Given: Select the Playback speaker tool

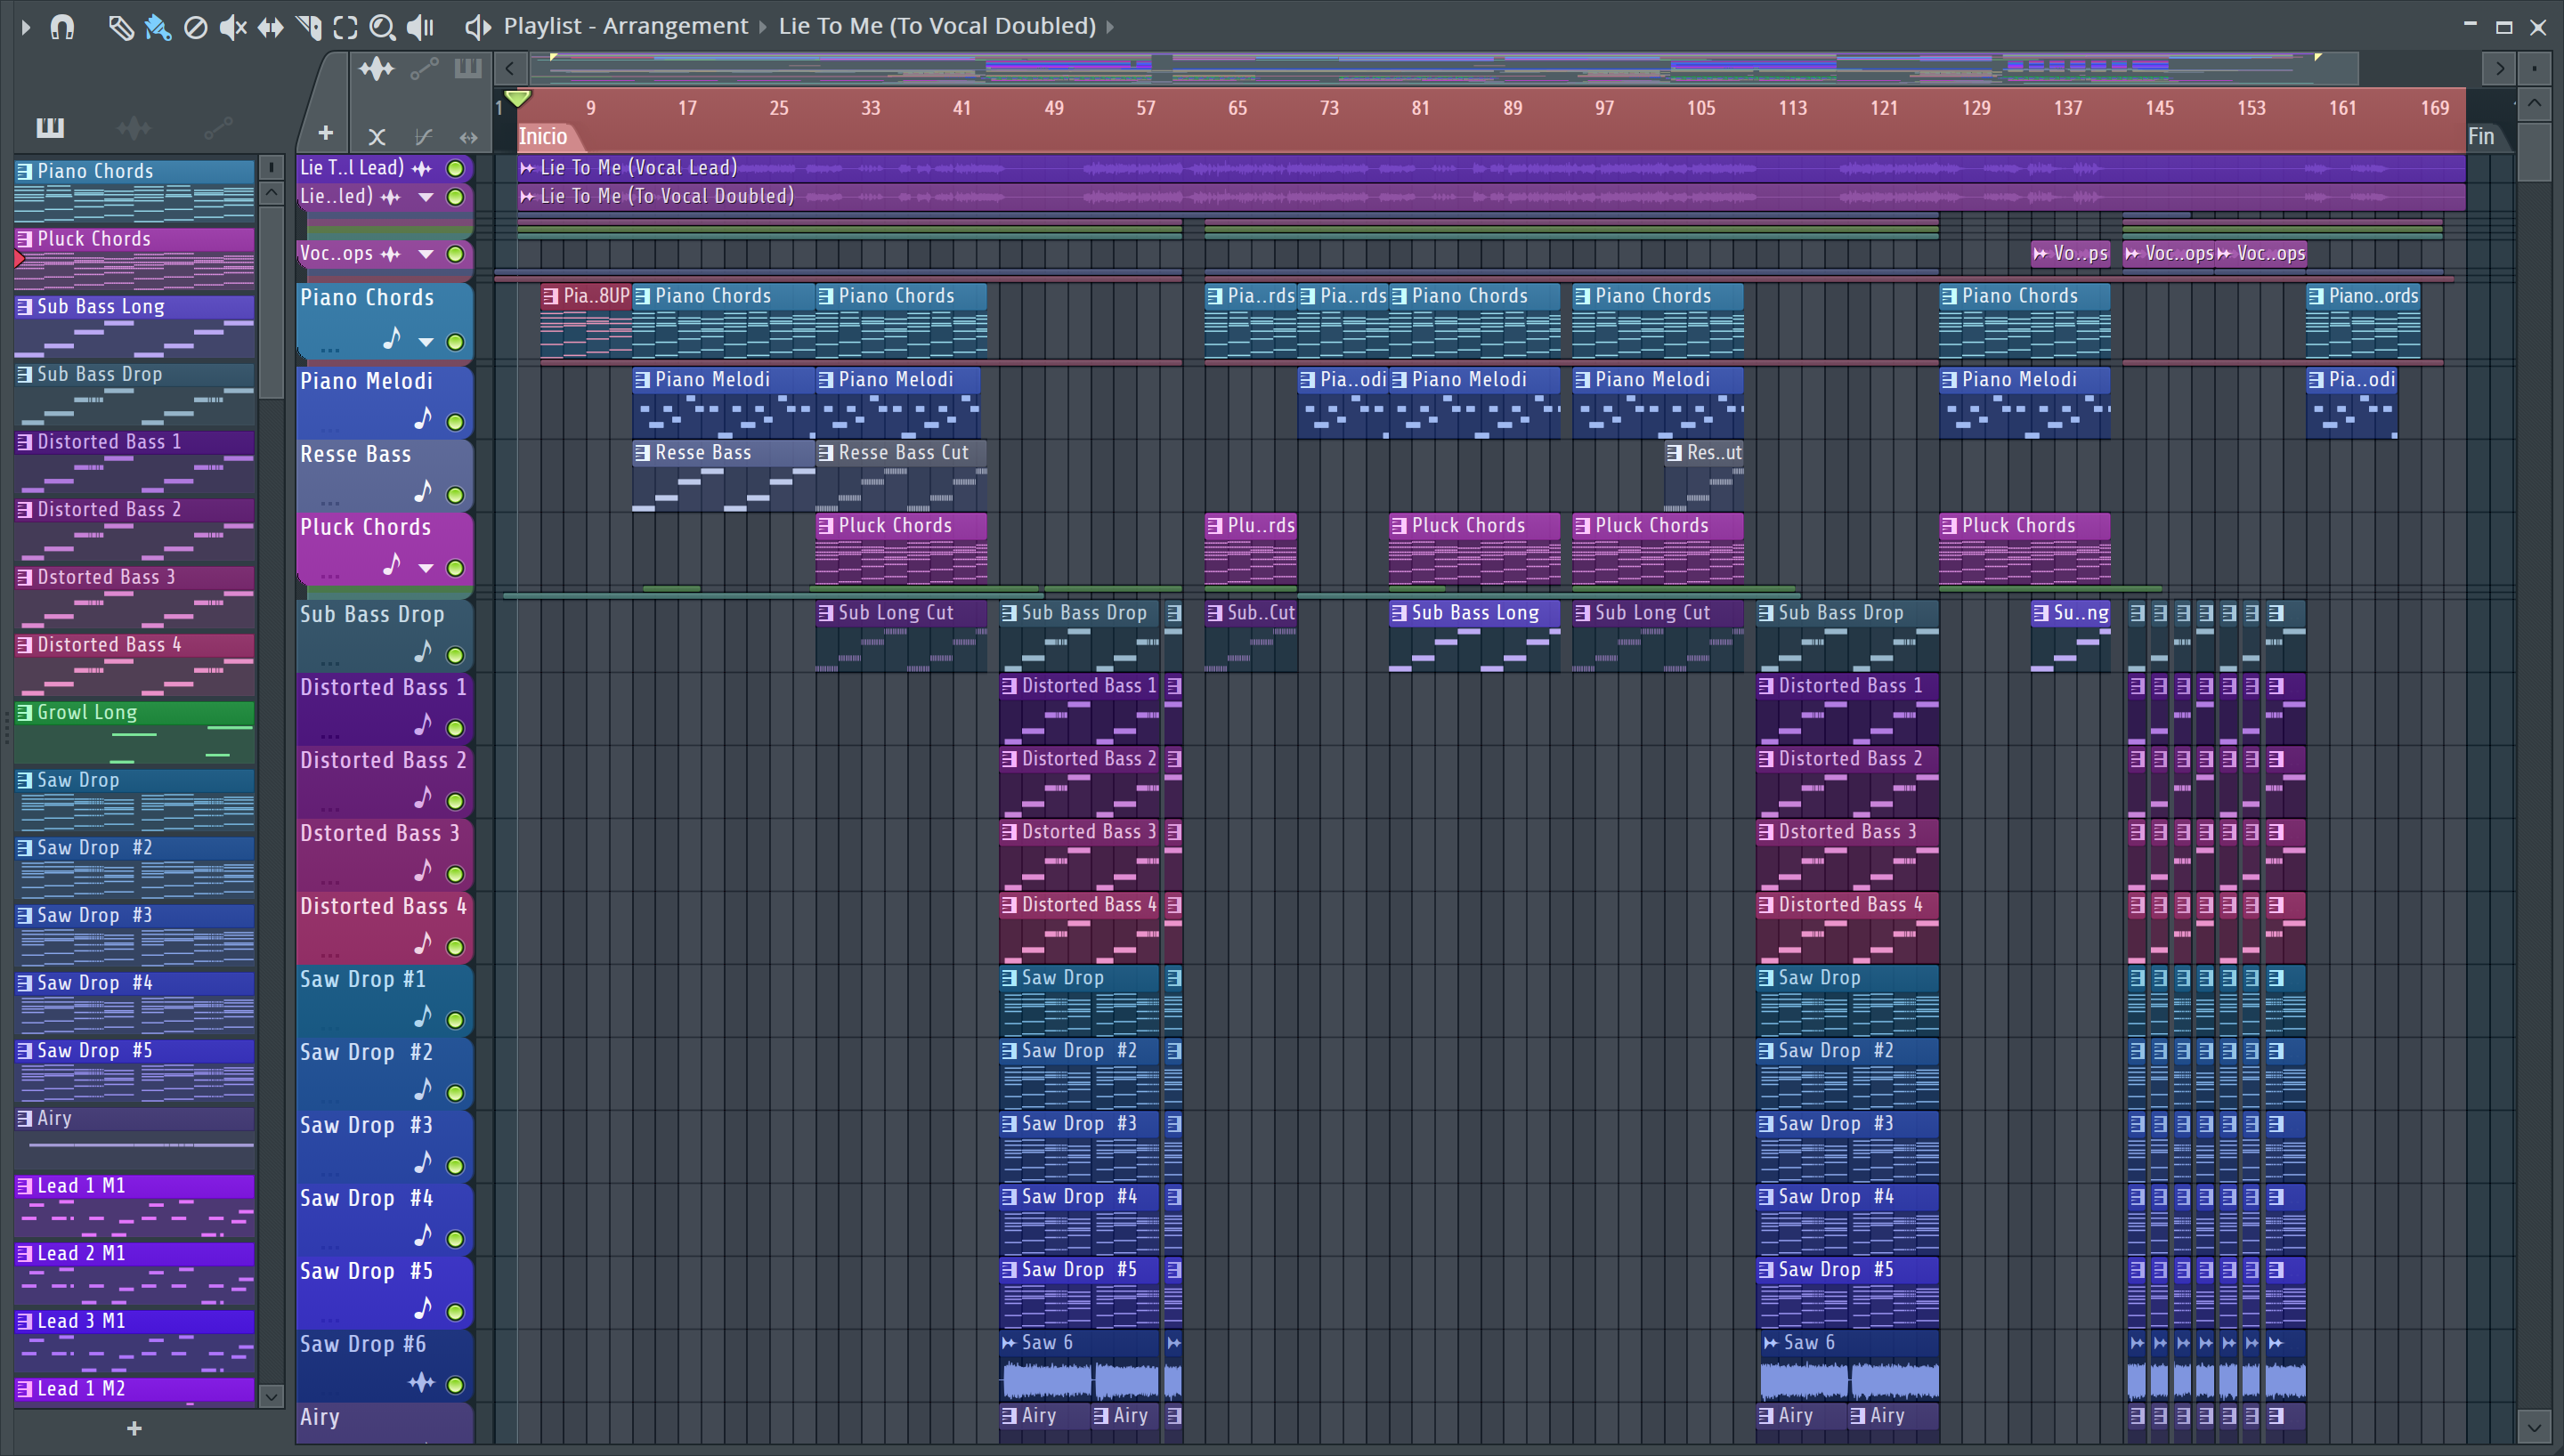Looking at the screenshot, I should click(421, 27).
